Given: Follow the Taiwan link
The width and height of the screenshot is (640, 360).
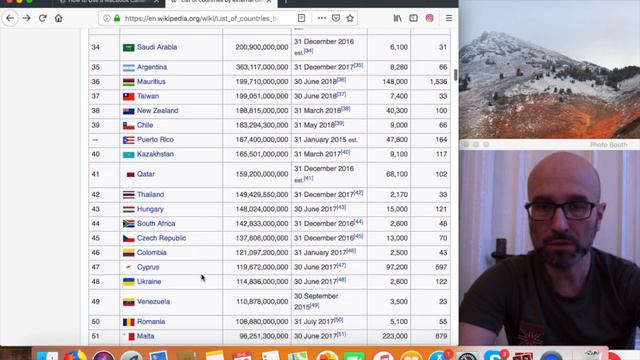Looking at the screenshot, I should pos(148,96).
